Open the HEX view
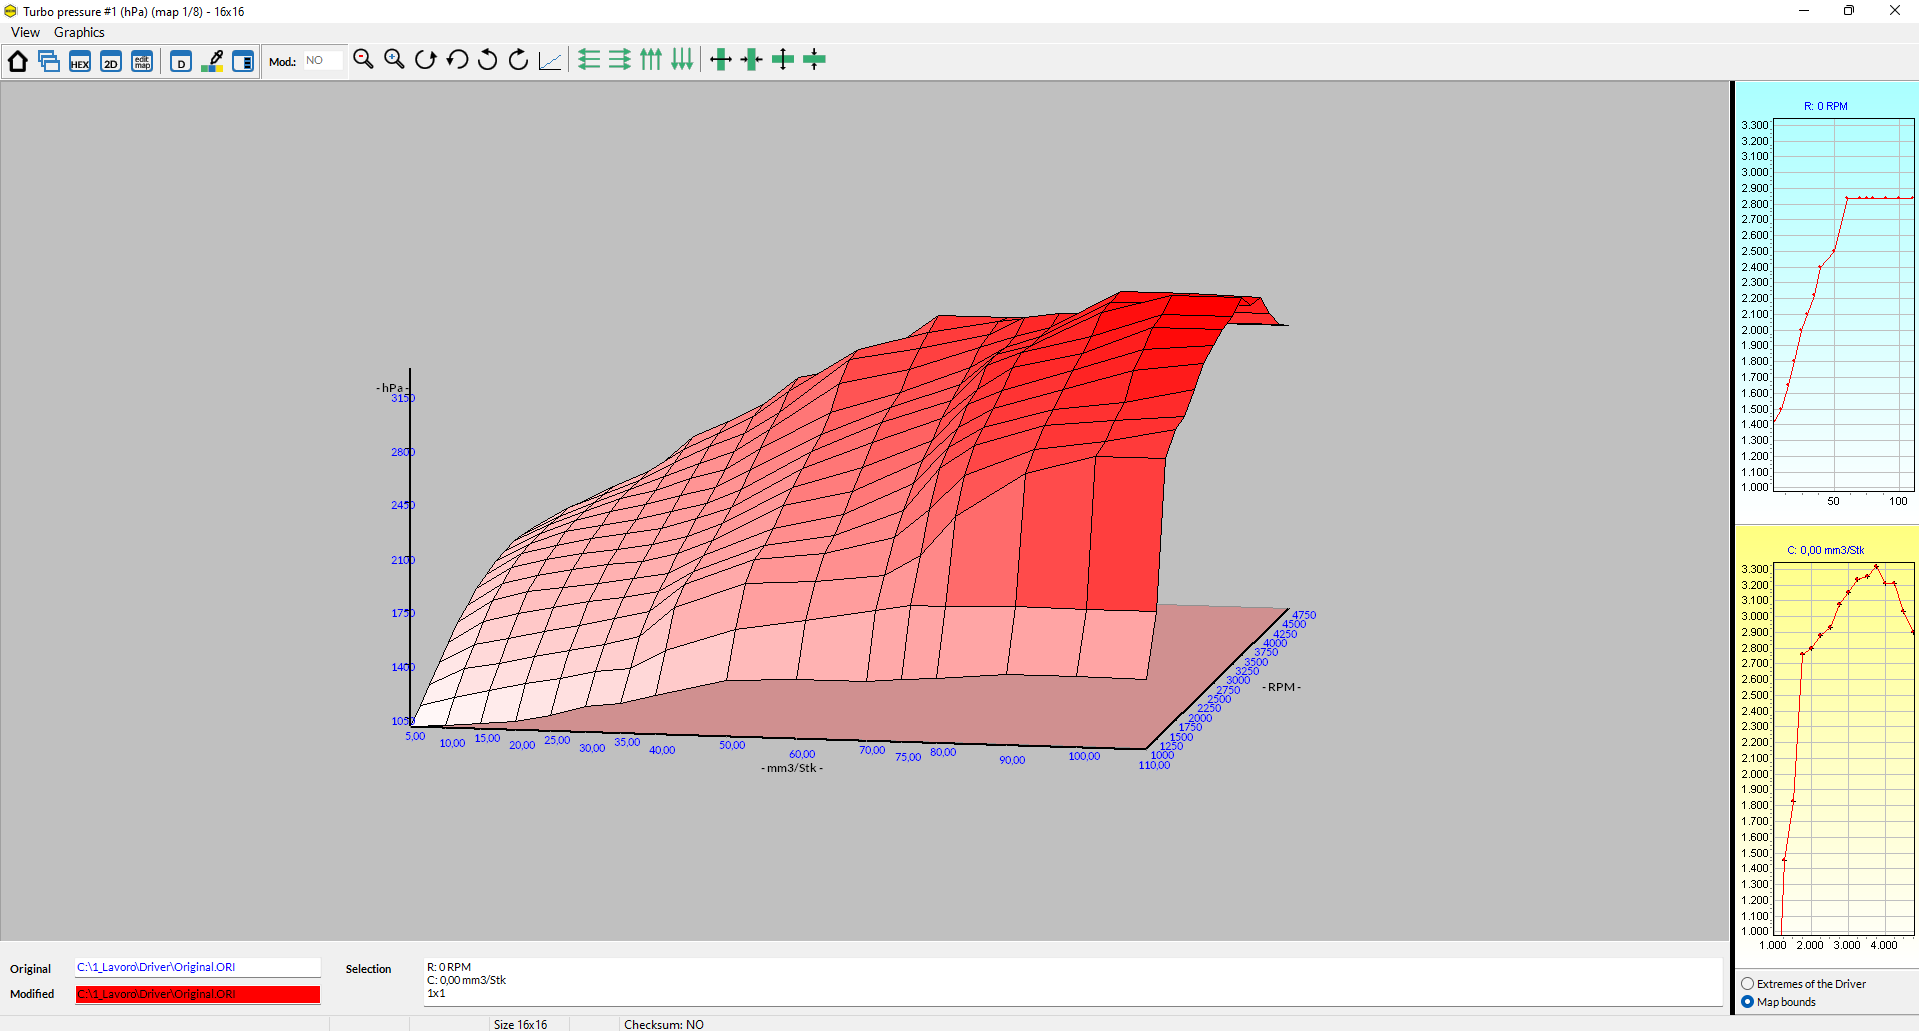 (x=80, y=61)
